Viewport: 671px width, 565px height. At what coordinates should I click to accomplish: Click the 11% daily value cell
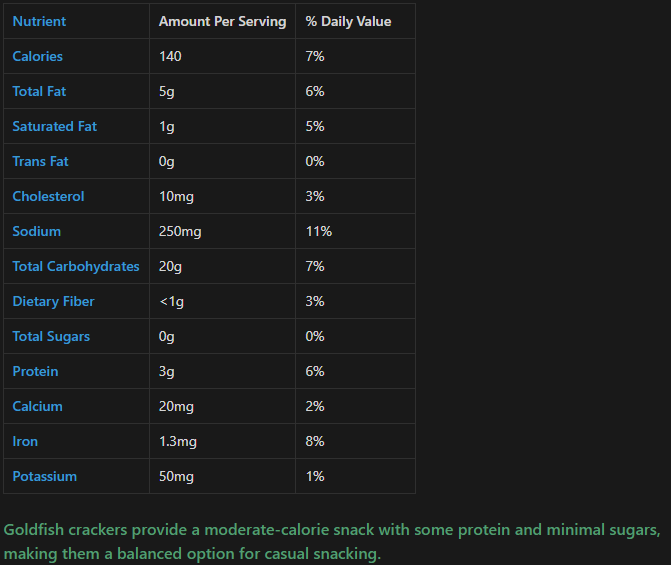point(319,231)
